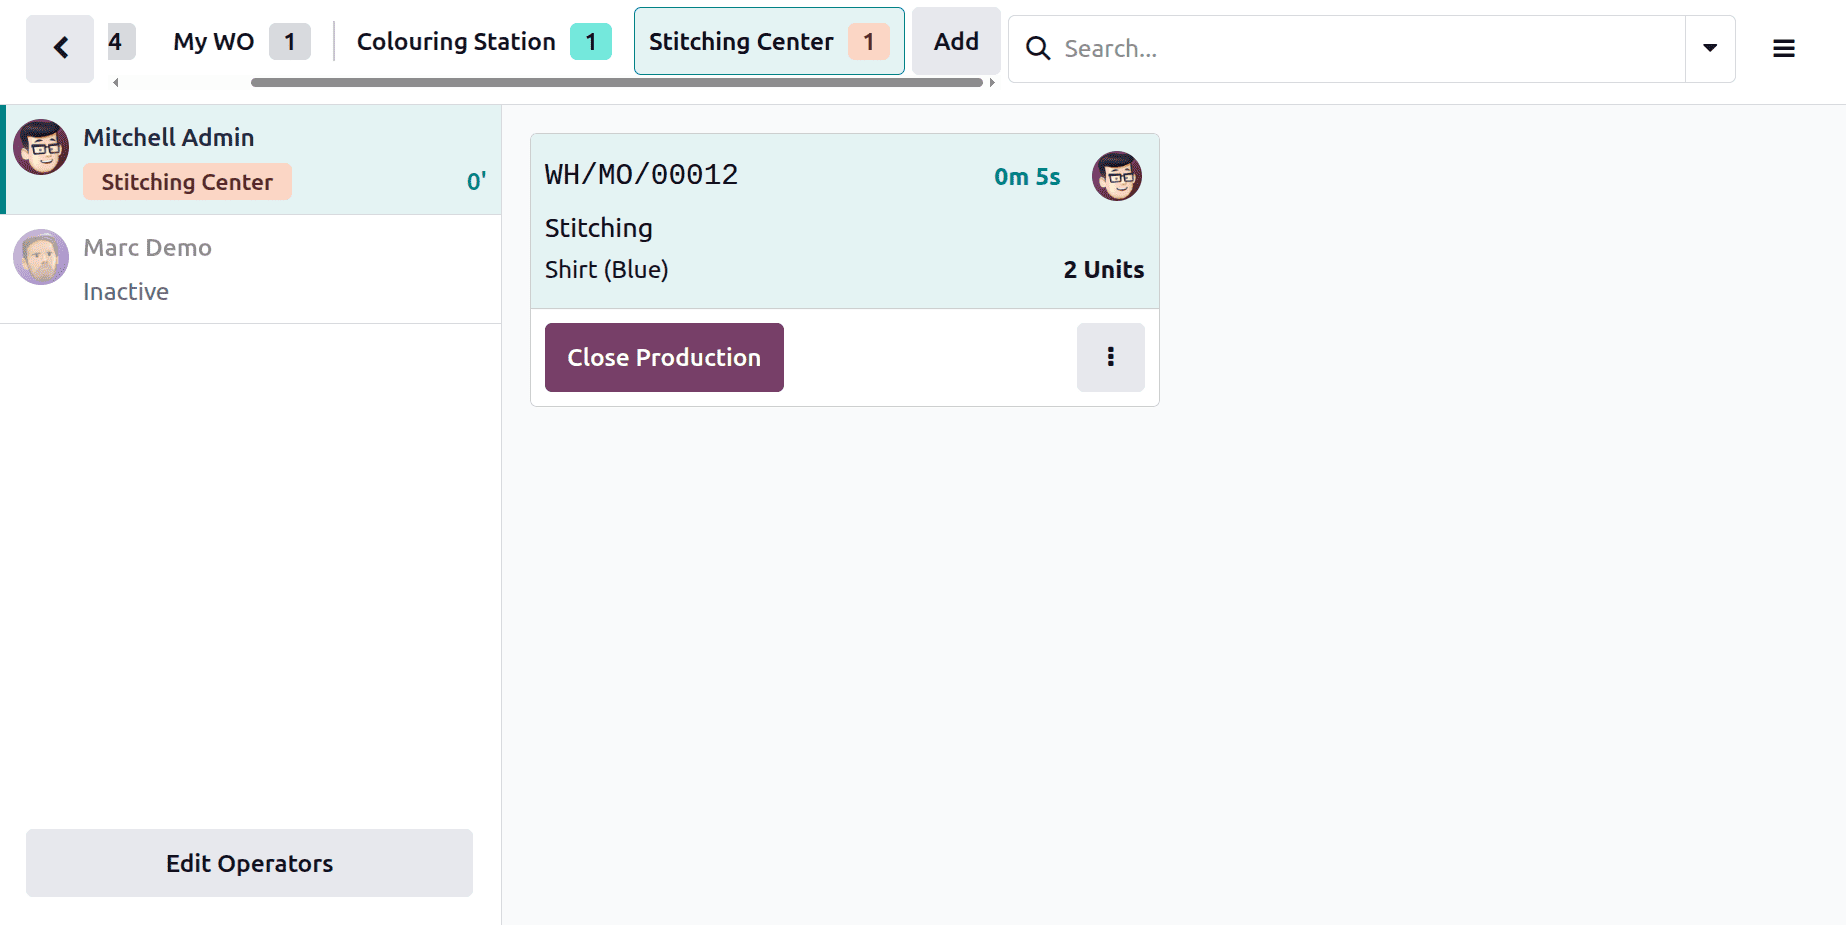Switch to the Colouring Station tab

pyautogui.click(x=484, y=41)
